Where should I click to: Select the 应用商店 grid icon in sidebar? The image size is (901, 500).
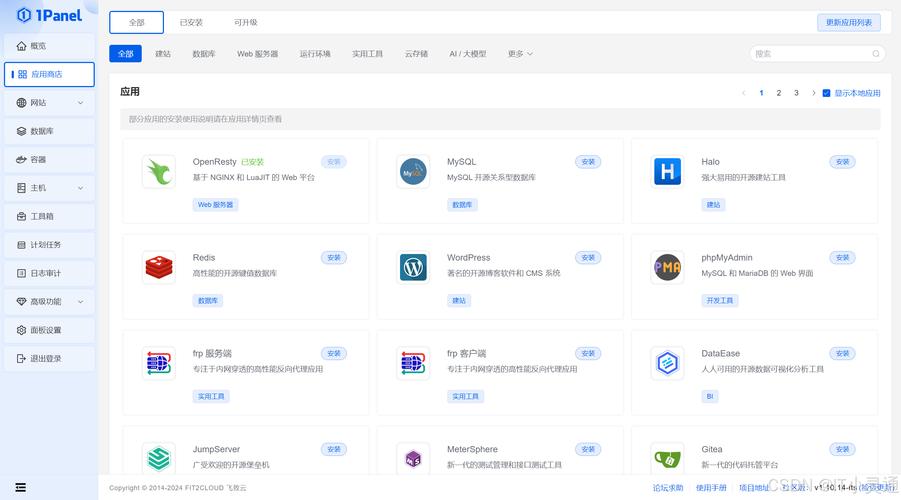click(22, 74)
